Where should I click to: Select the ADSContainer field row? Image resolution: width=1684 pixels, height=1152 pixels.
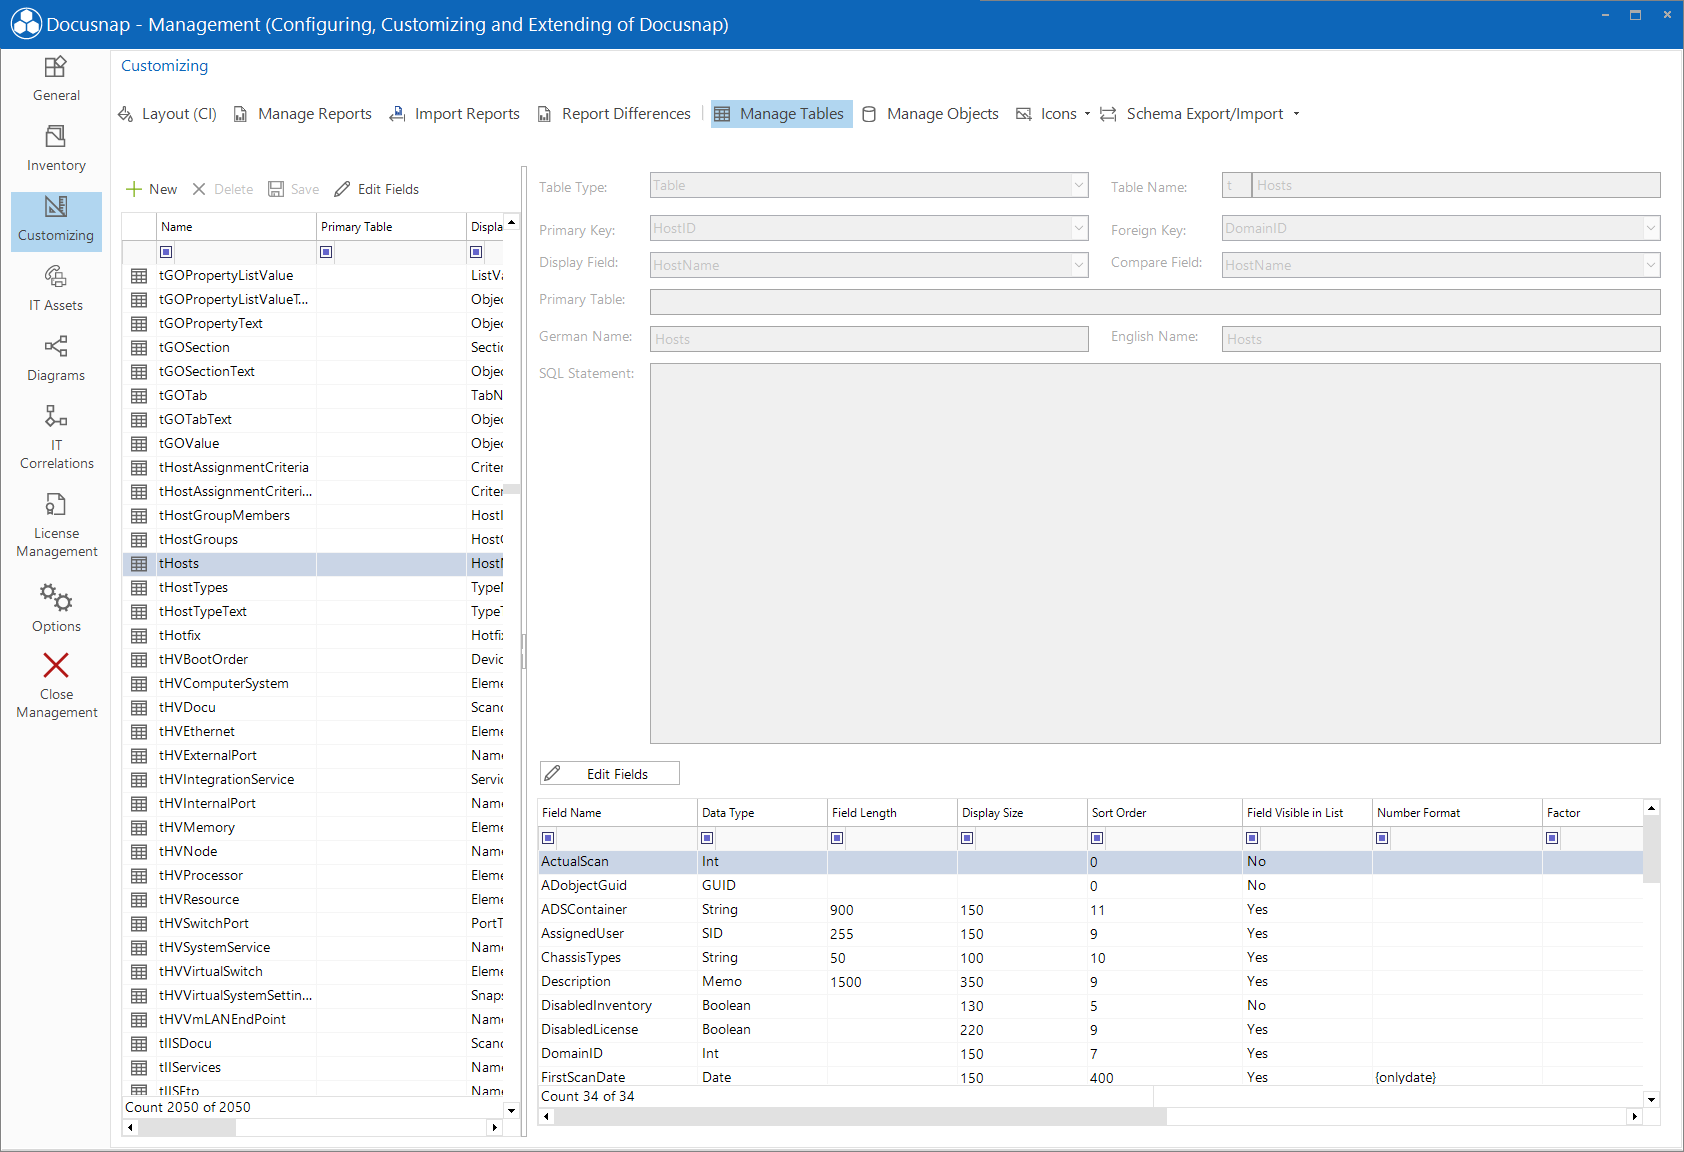click(x=1090, y=910)
